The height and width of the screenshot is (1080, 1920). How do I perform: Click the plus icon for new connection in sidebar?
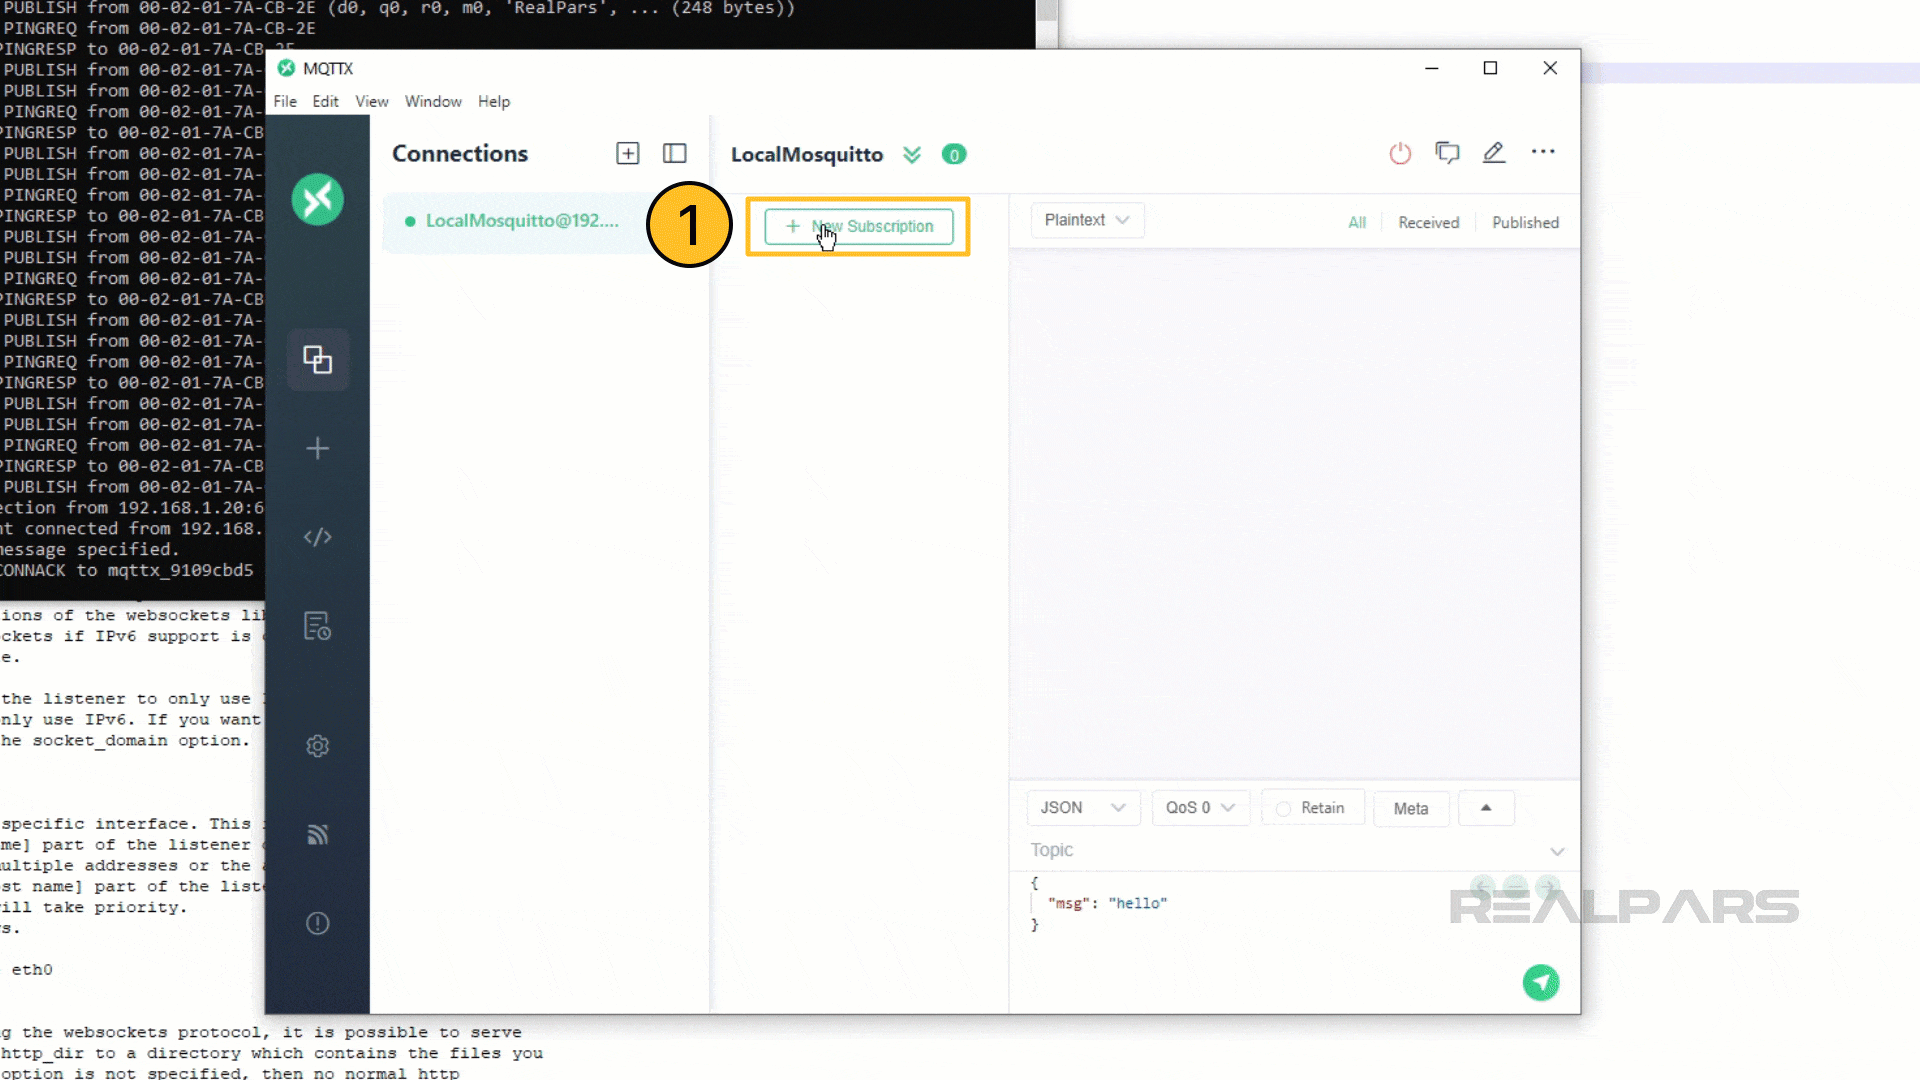pyautogui.click(x=318, y=448)
